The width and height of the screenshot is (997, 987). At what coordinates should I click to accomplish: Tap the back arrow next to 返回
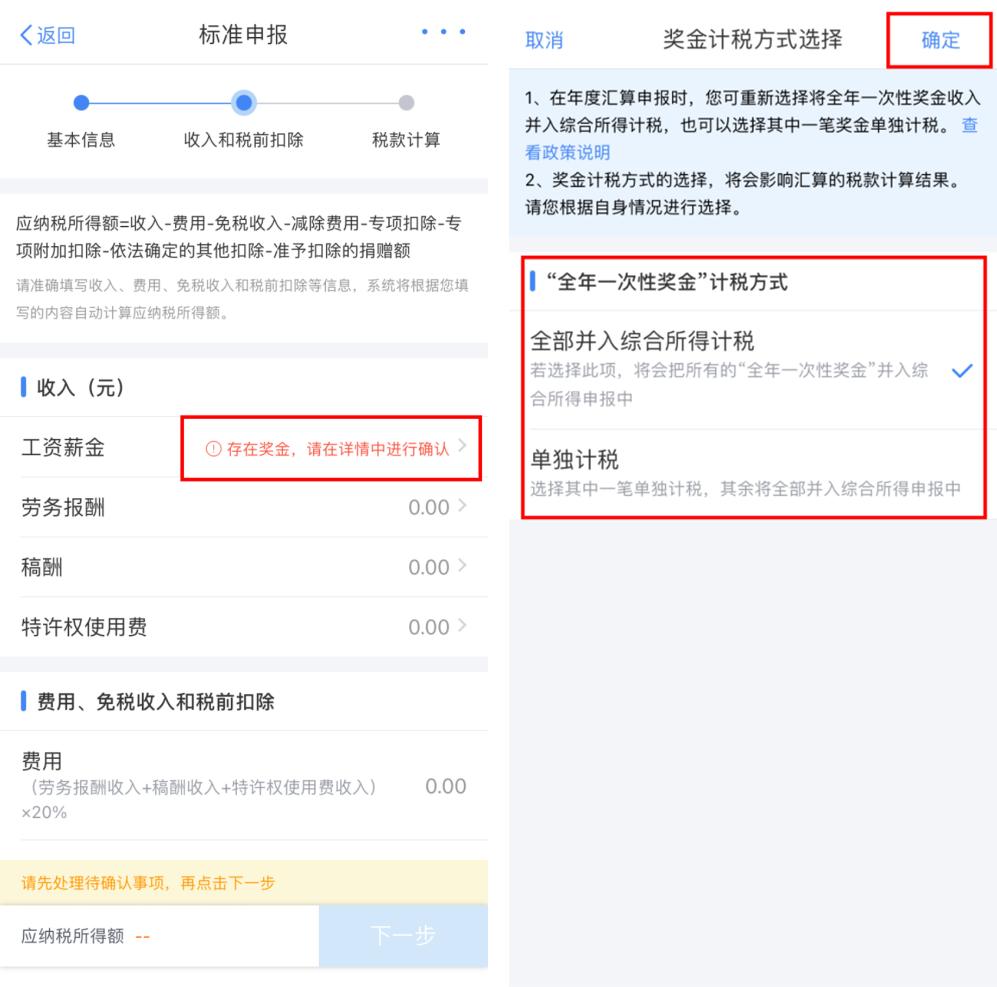click(x=26, y=35)
